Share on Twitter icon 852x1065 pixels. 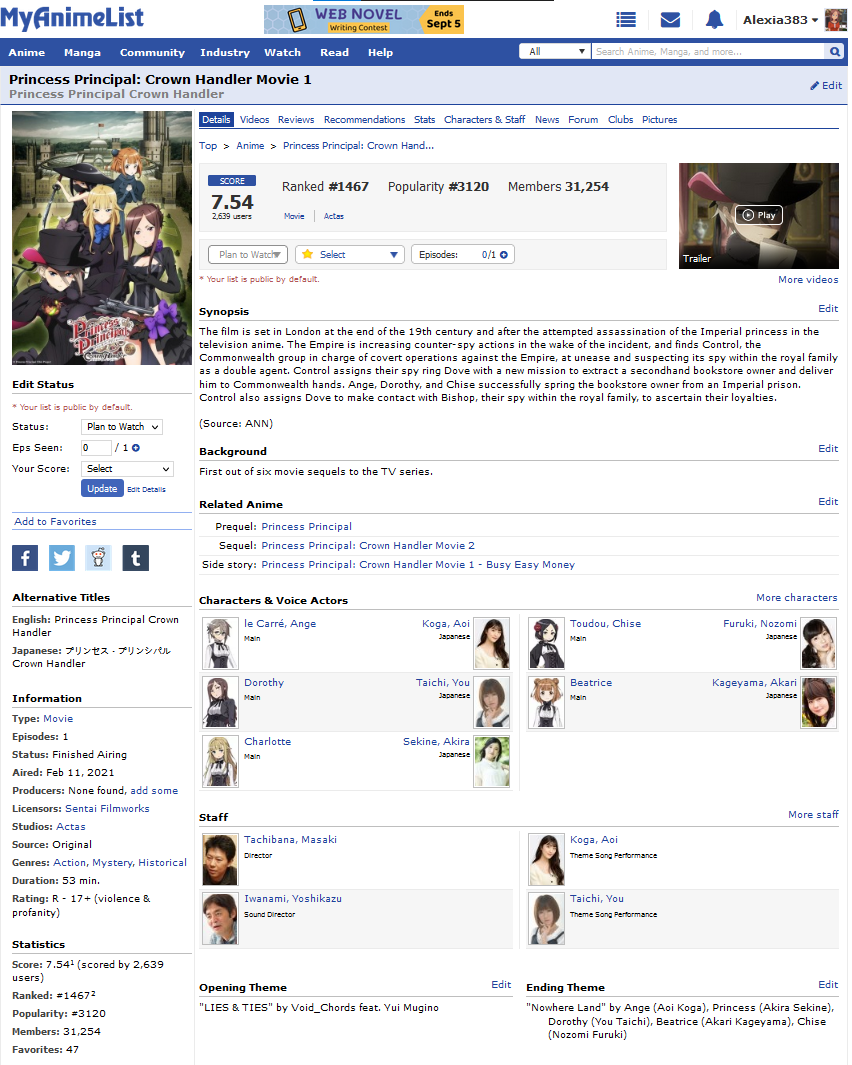pyautogui.click(x=62, y=558)
